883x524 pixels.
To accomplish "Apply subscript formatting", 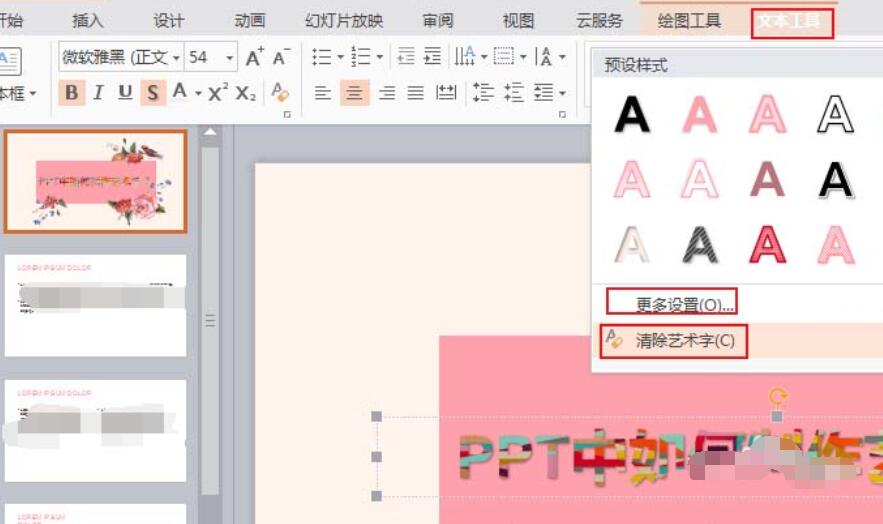I will pyautogui.click(x=245, y=93).
